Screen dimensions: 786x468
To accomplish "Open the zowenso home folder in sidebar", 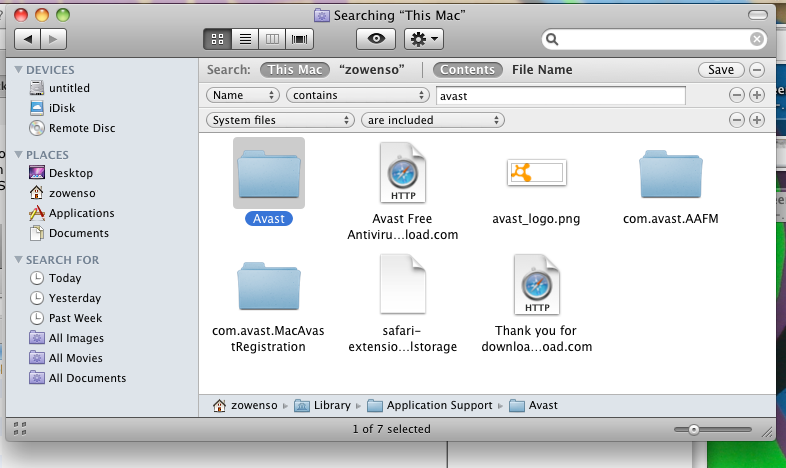I will (x=62, y=193).
